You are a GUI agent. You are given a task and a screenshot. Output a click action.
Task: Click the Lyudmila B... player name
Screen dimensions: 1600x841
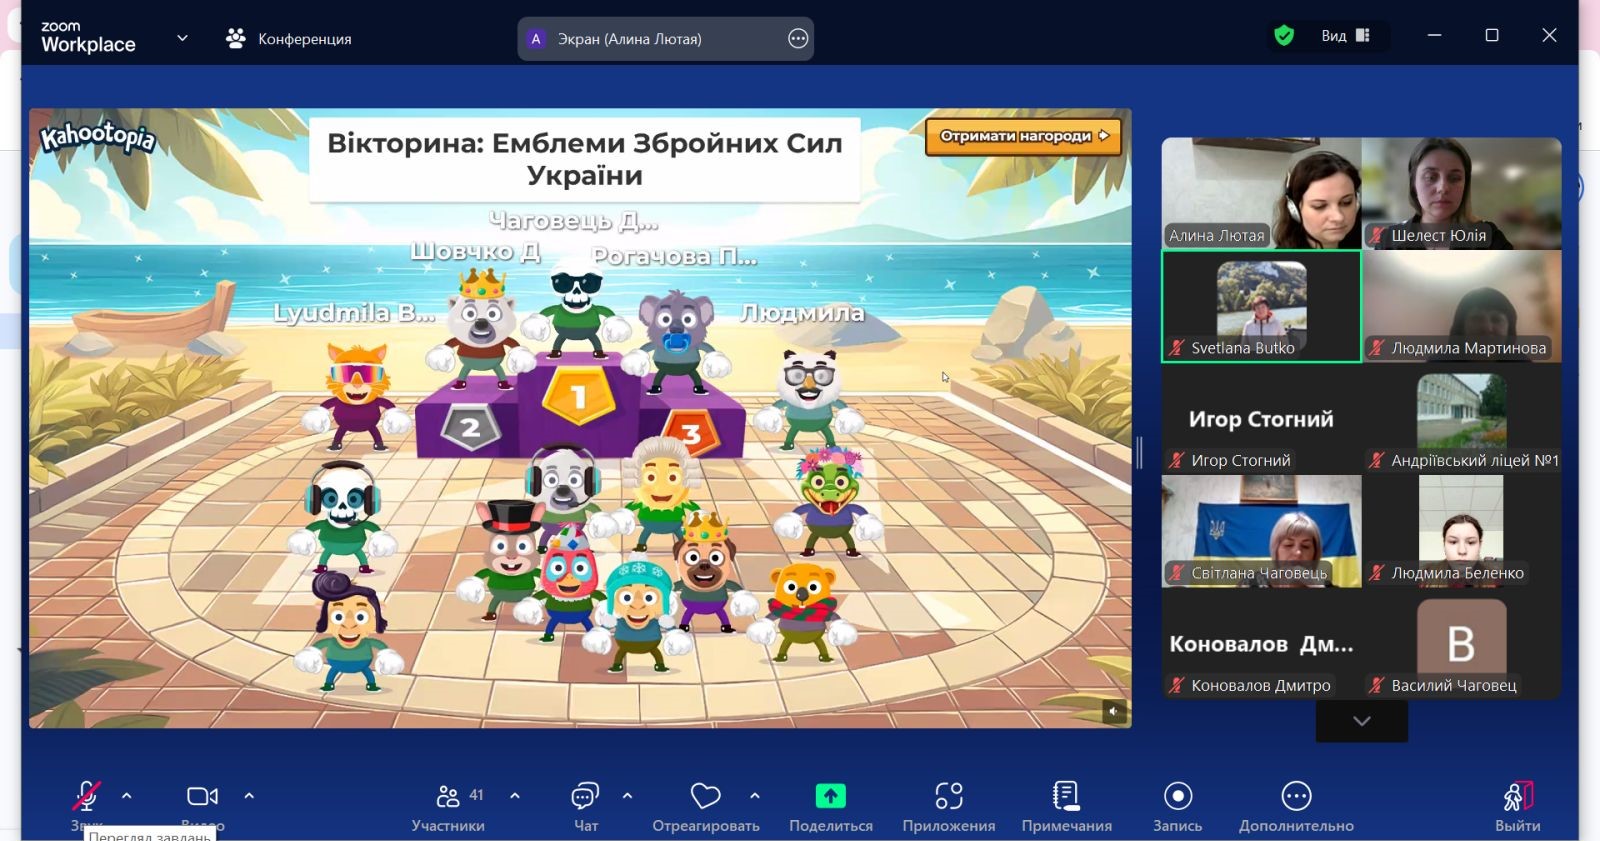(354, 313)
